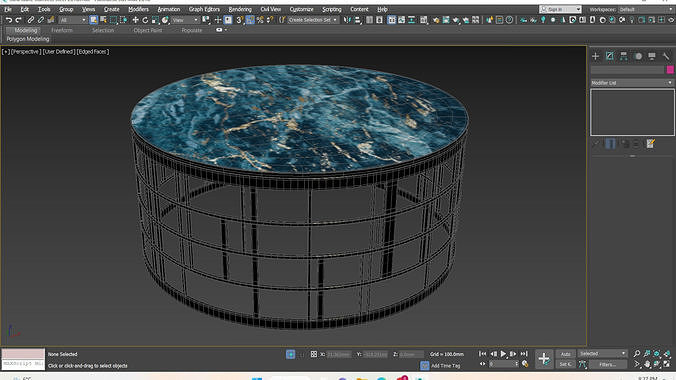Click the Play Animation button
Screen dimensions: 676x380
coord(503,354)
